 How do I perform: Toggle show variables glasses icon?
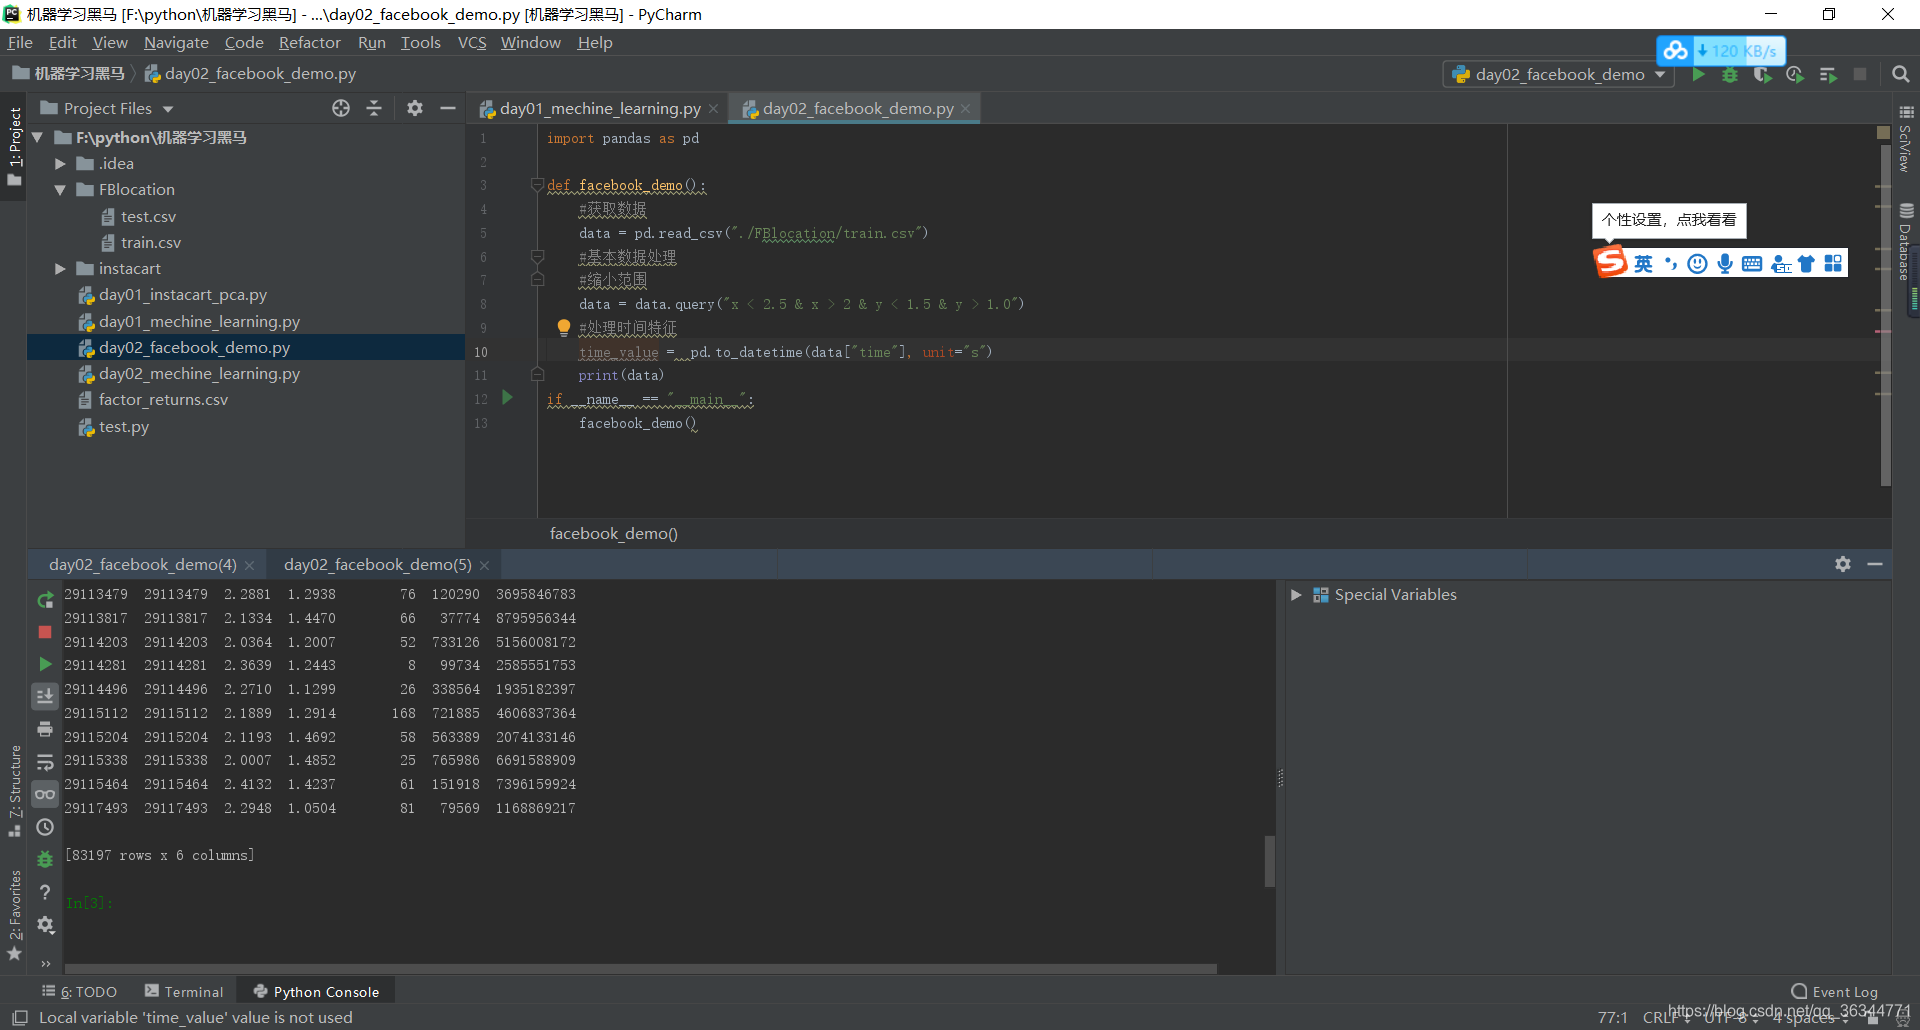[x=45, y=795]
